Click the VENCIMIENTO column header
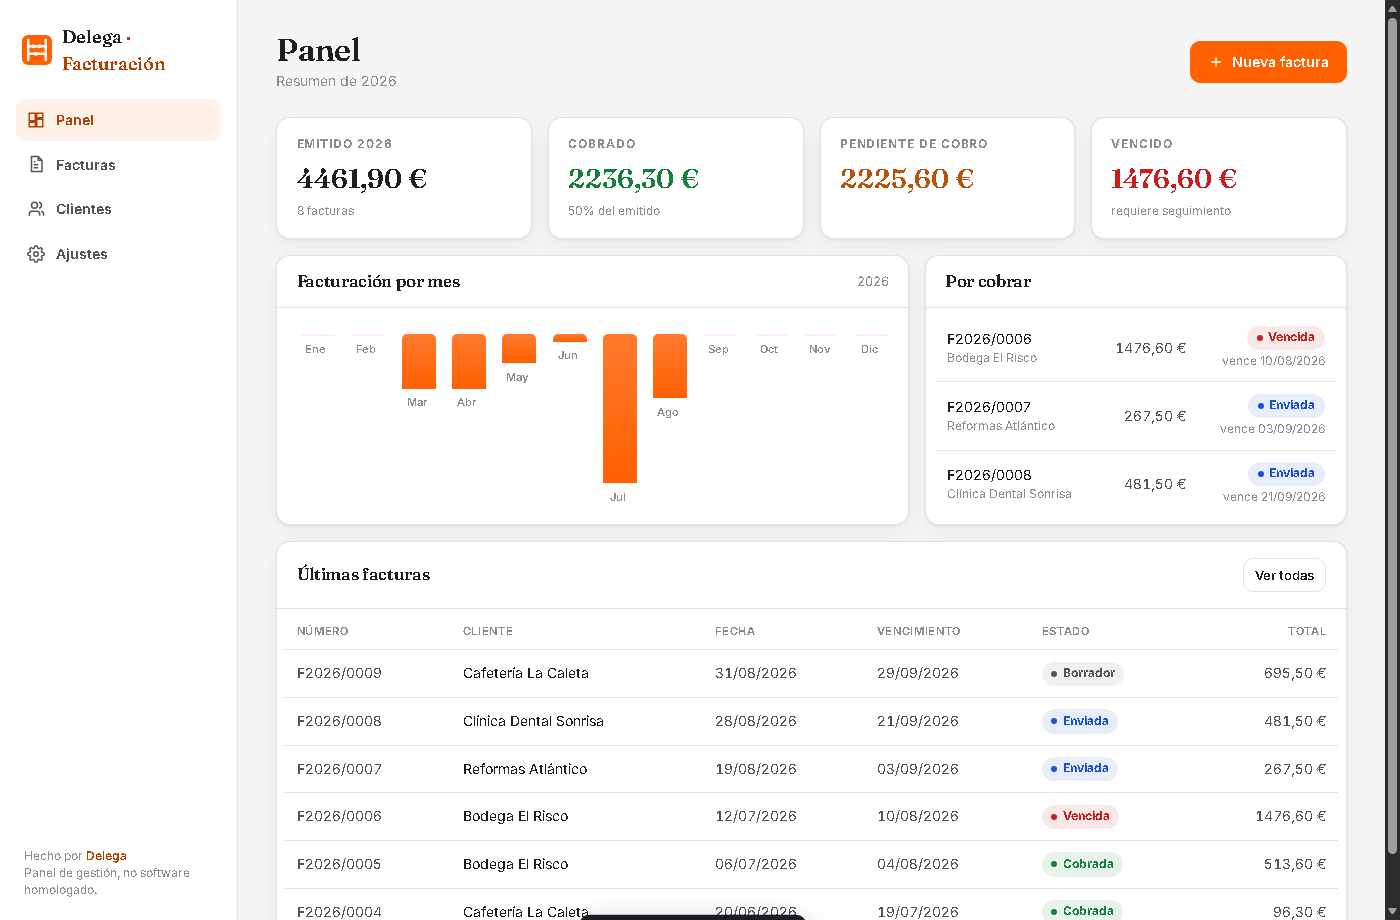 coord(919,631)
